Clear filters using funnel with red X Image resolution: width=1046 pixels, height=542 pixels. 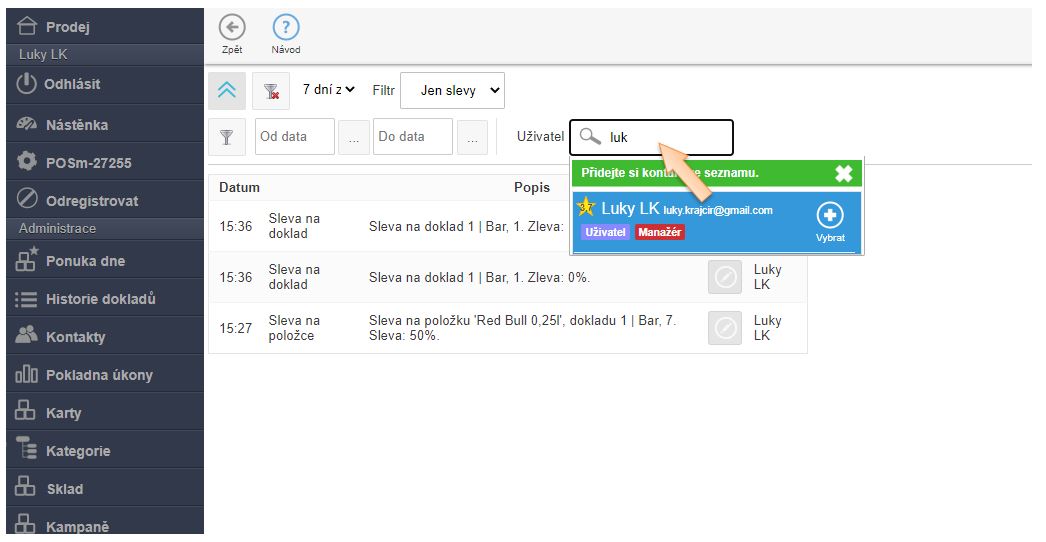[271, 90]
